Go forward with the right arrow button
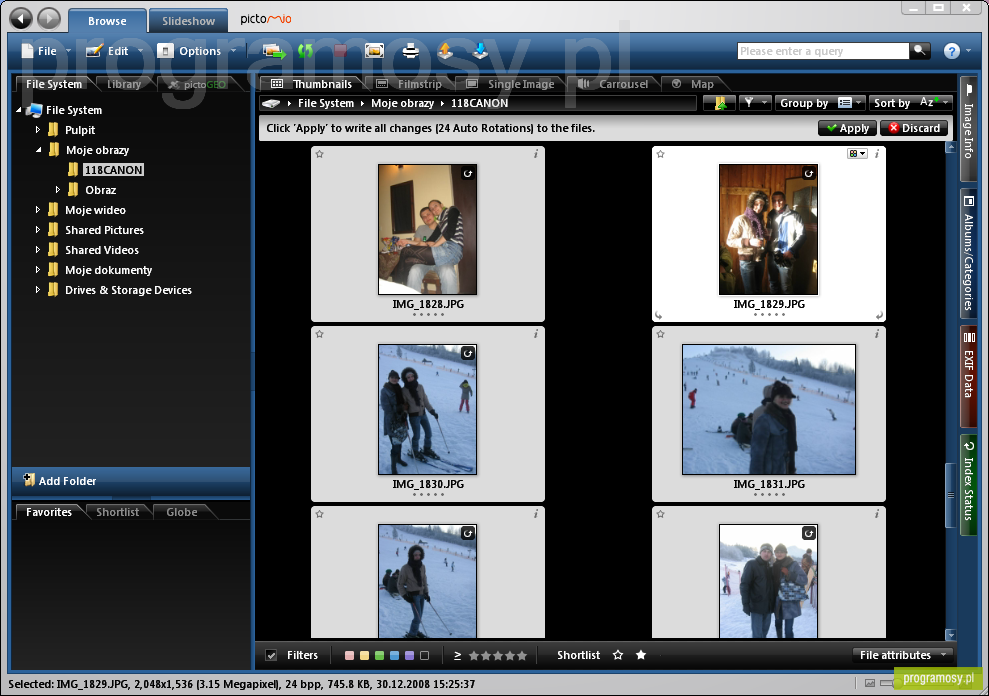This screenshot has height=696, width=989. click(49, 19)
